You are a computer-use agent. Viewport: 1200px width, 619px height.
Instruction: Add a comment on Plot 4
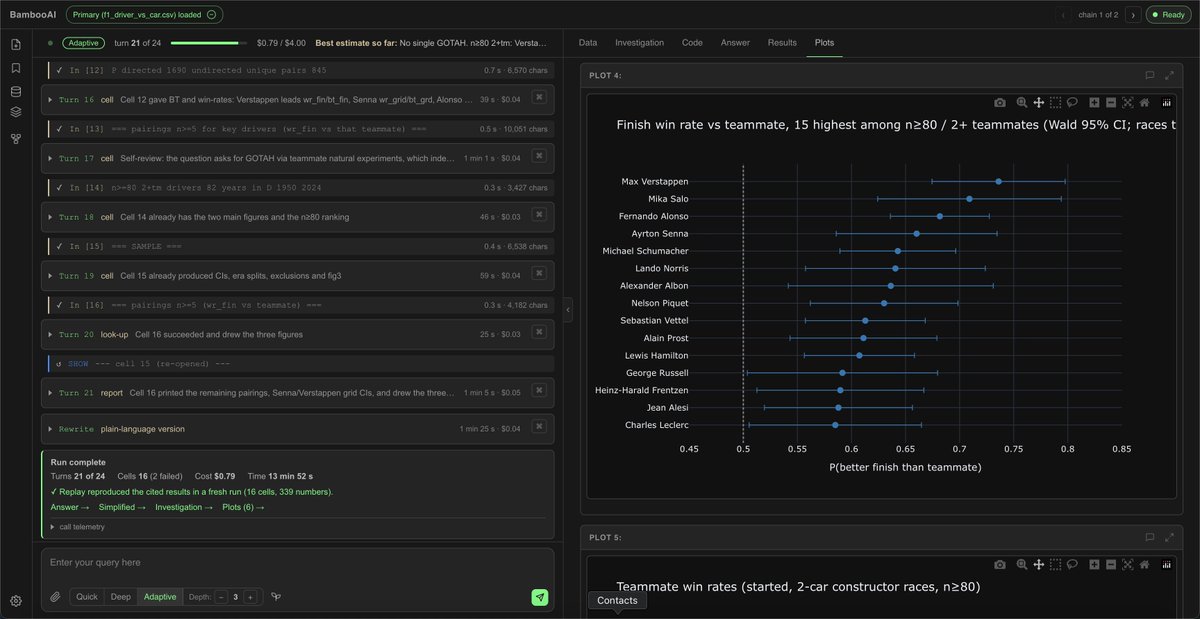point(1150,75)
